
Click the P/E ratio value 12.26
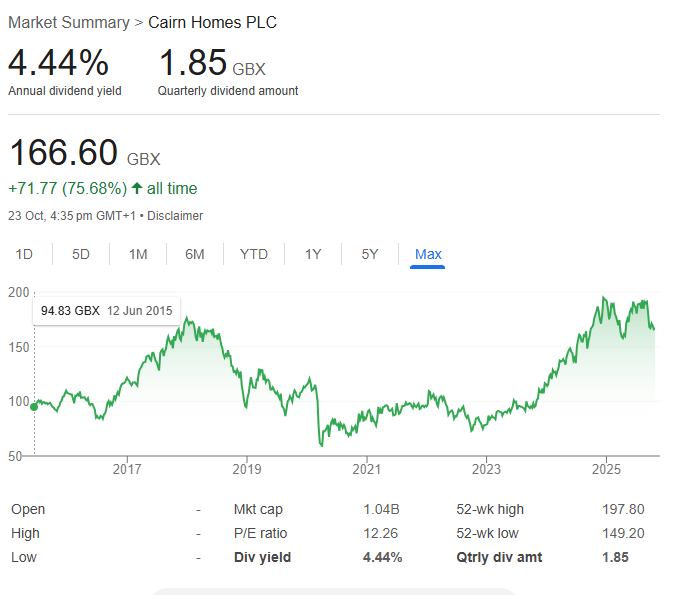(381, 533)
